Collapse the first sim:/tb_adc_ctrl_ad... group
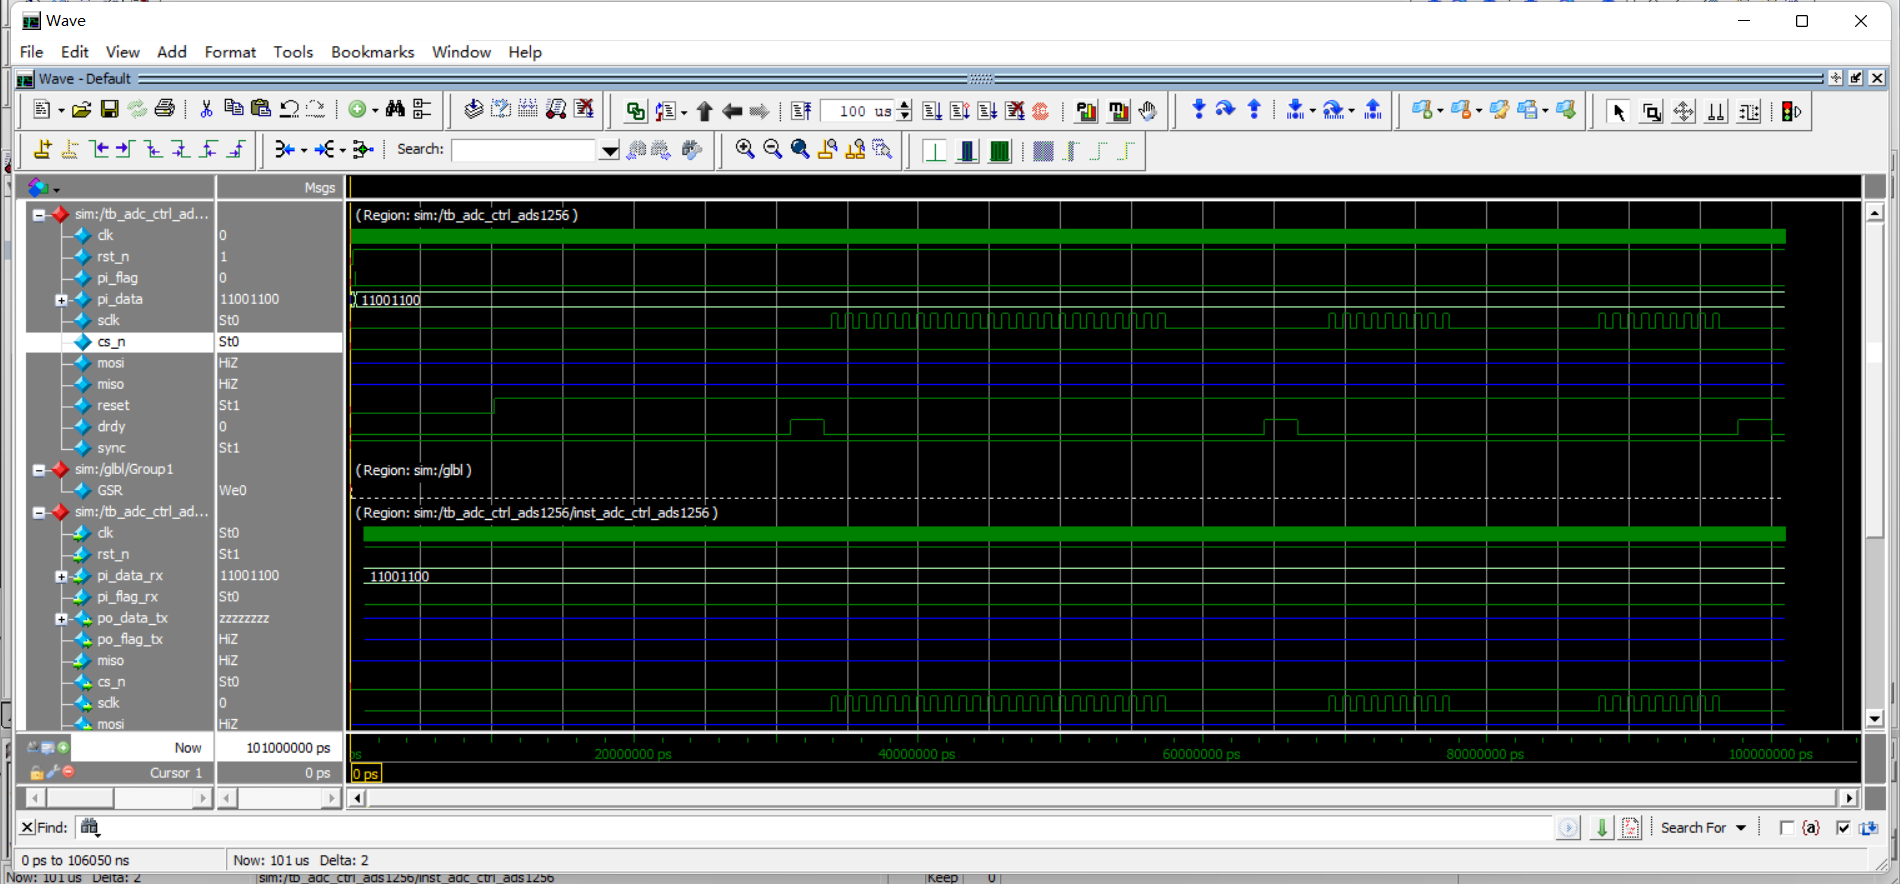This screenshot has width=1900, height=884. coord(38,214)
